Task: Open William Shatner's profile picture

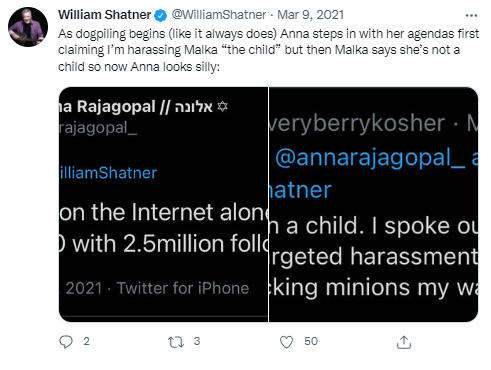Action: [28, 27]
